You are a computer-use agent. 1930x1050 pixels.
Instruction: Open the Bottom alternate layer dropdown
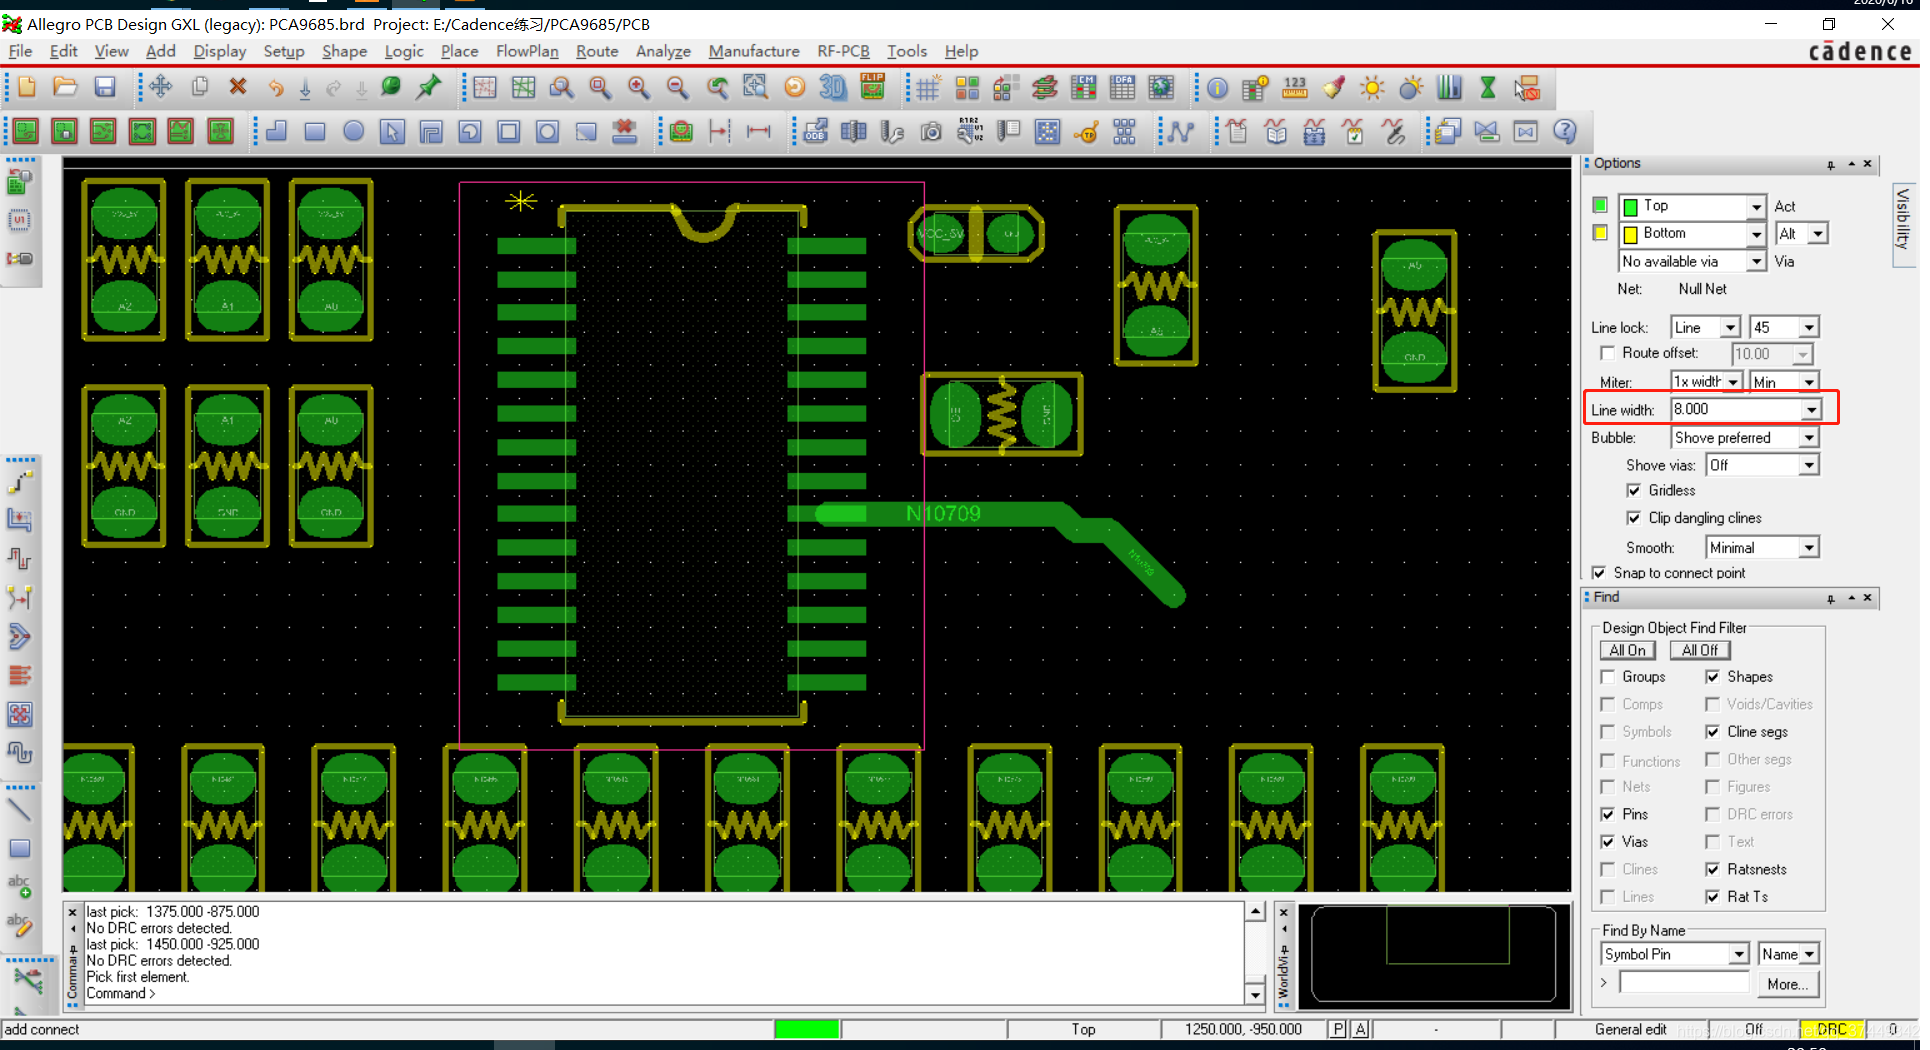click(1756, 234)
